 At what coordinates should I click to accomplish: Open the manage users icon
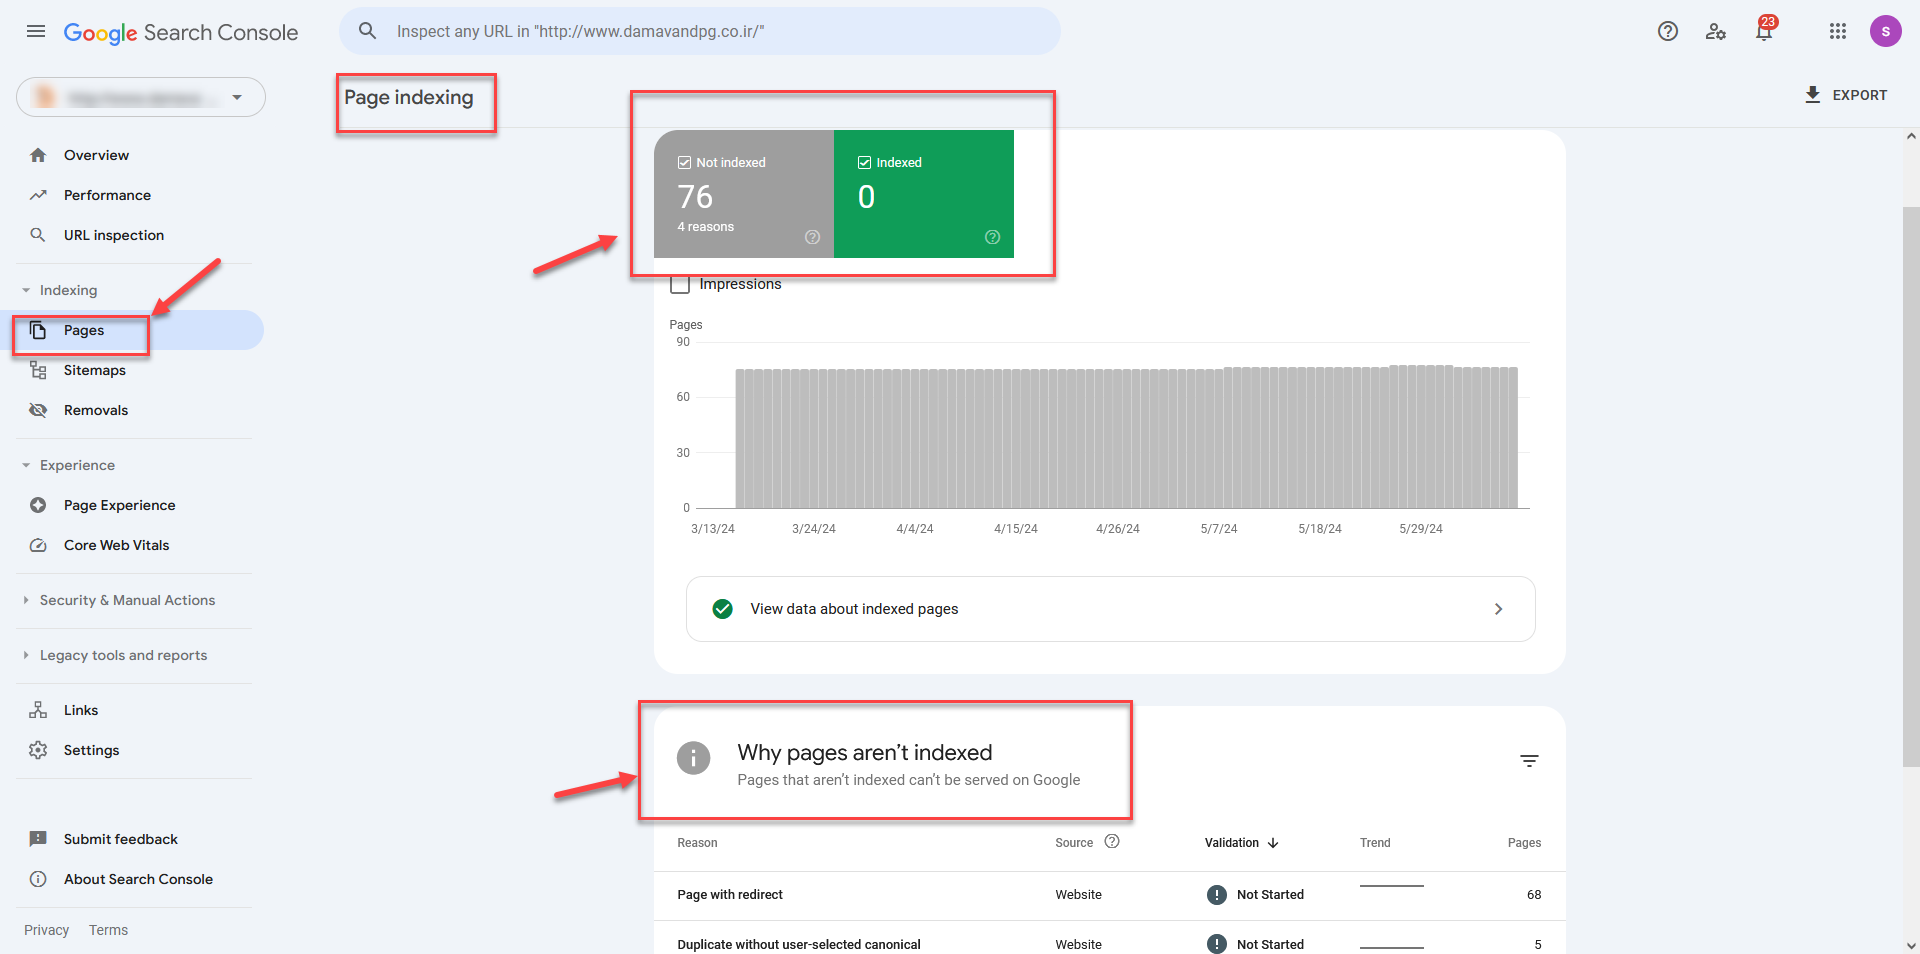1716,31
